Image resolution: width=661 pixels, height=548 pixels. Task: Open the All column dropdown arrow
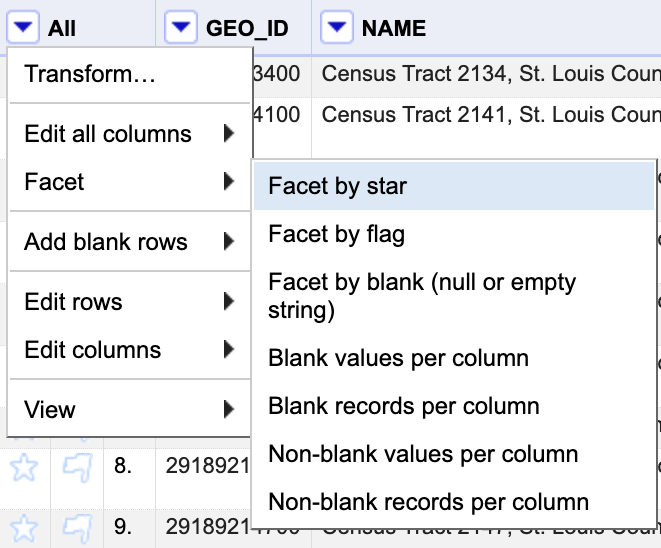click(27, 28)
